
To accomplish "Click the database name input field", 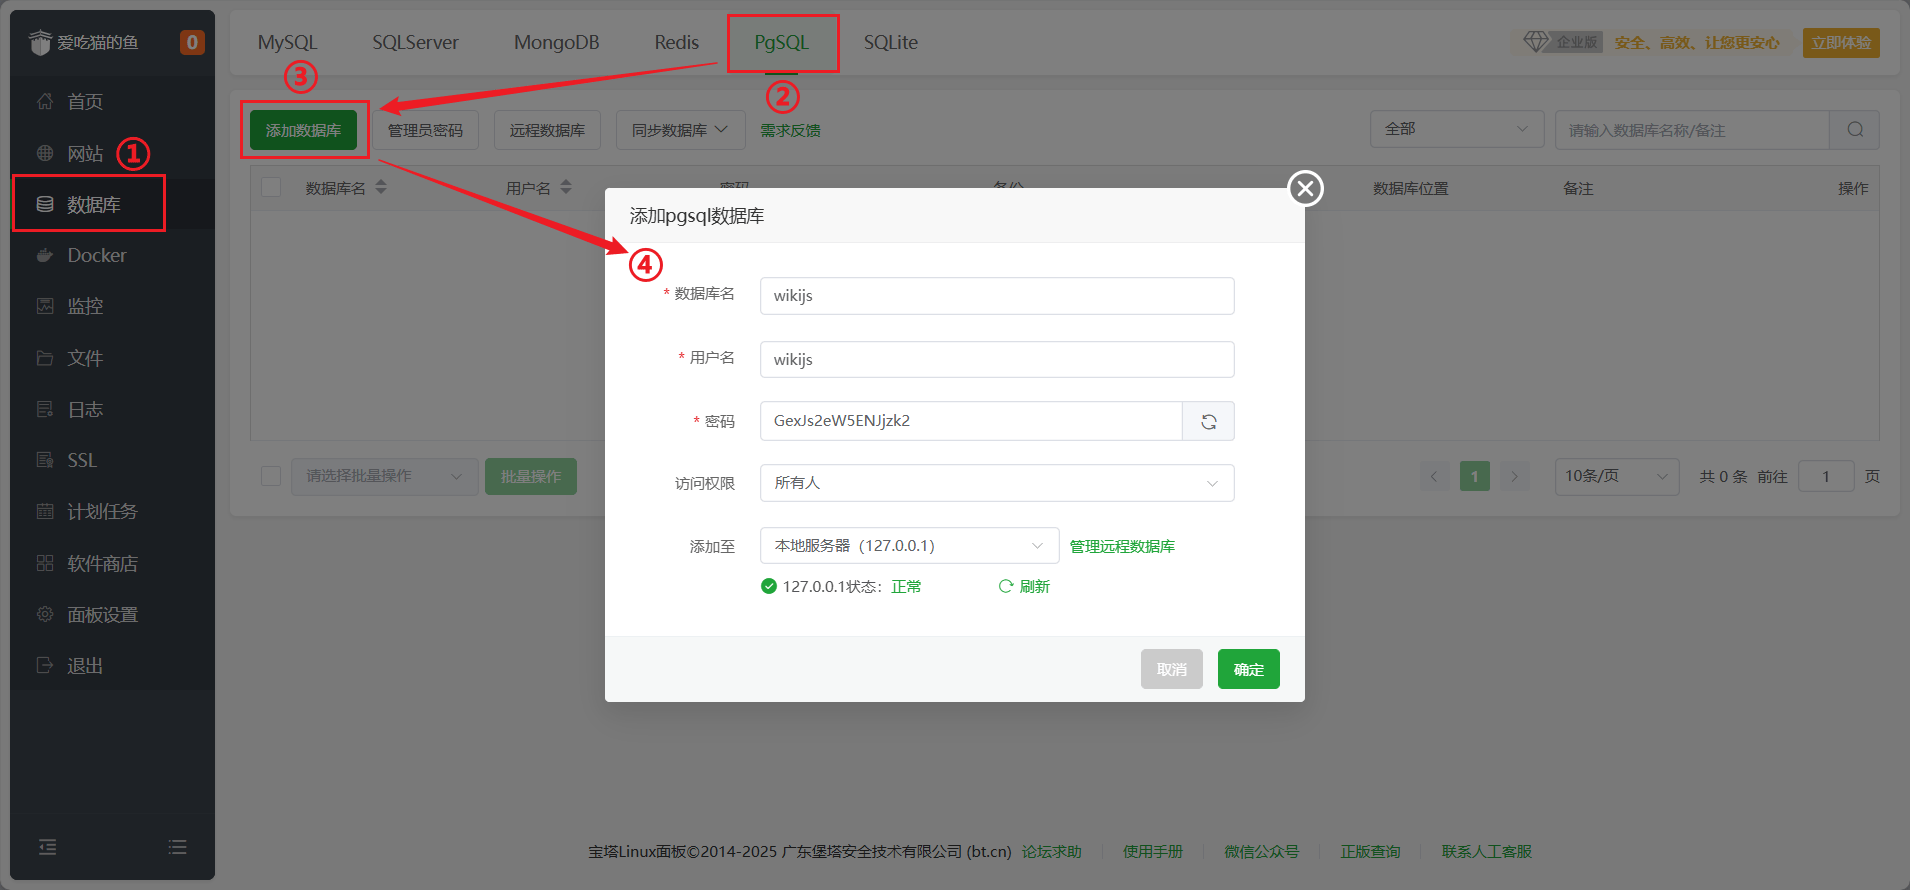I will tap(996, 296).
